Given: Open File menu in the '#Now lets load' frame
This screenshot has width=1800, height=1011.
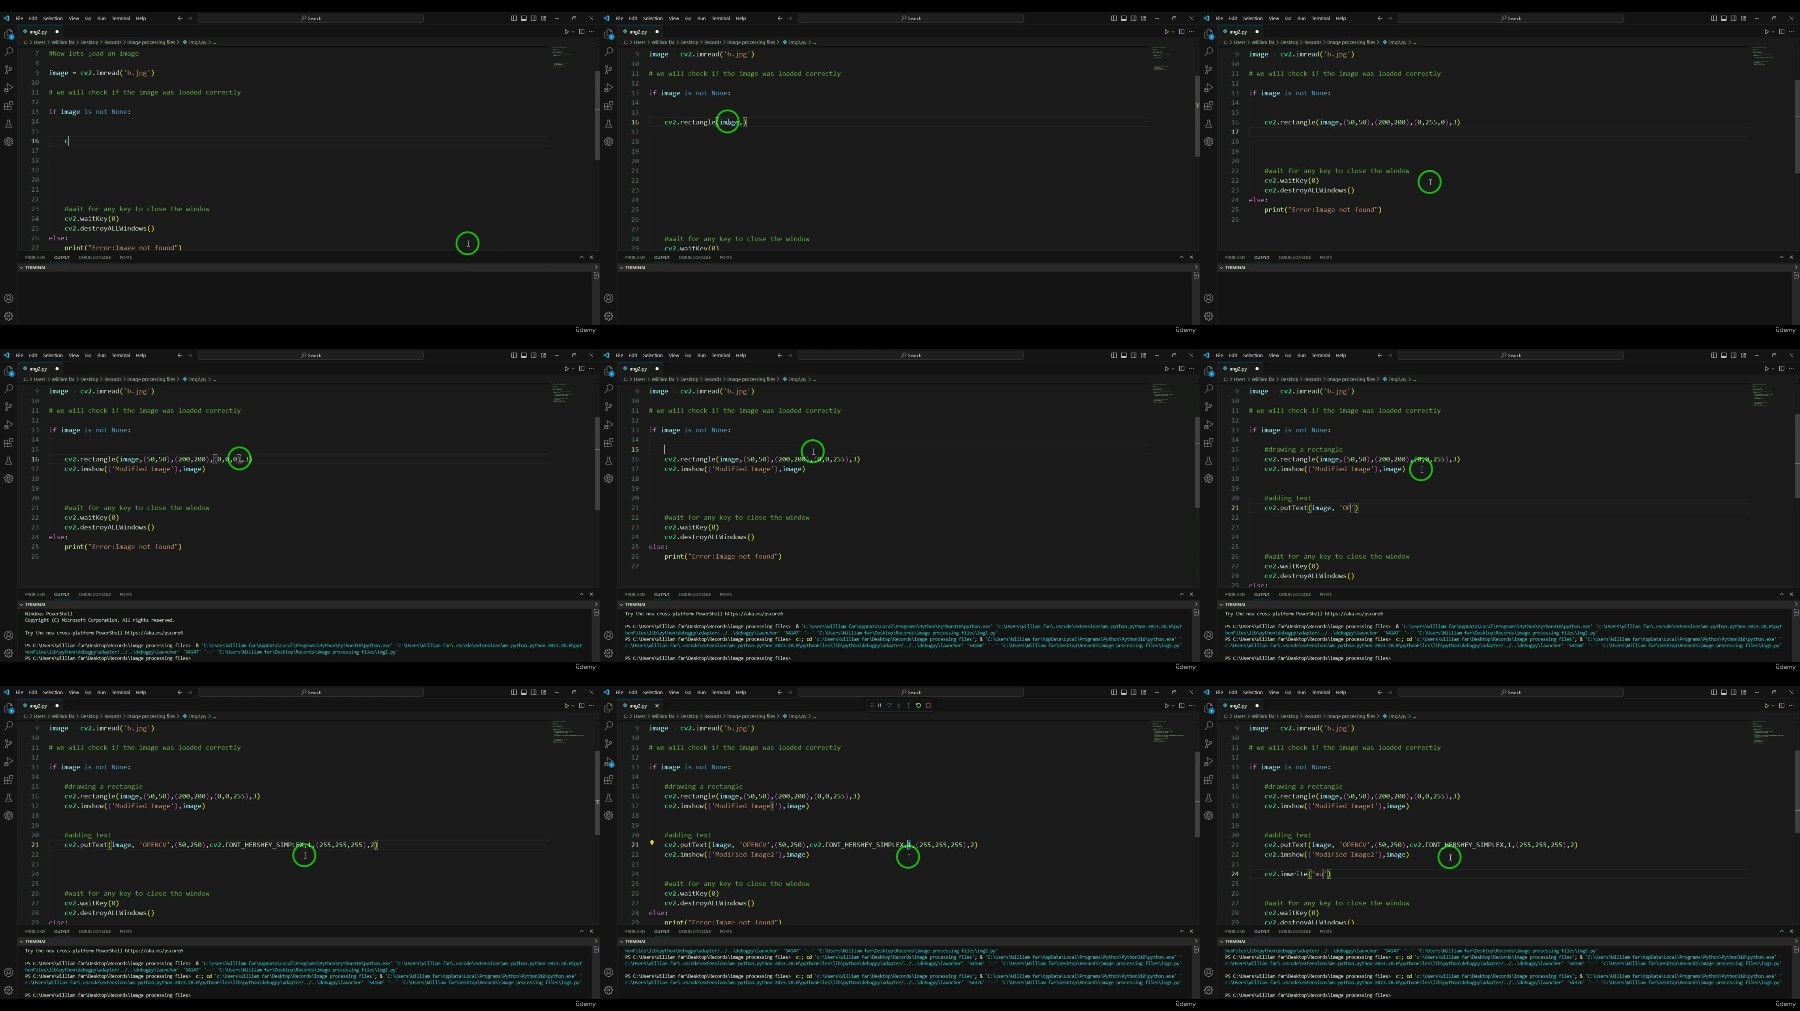Looking at the screenshot, I should click(19, 18).
